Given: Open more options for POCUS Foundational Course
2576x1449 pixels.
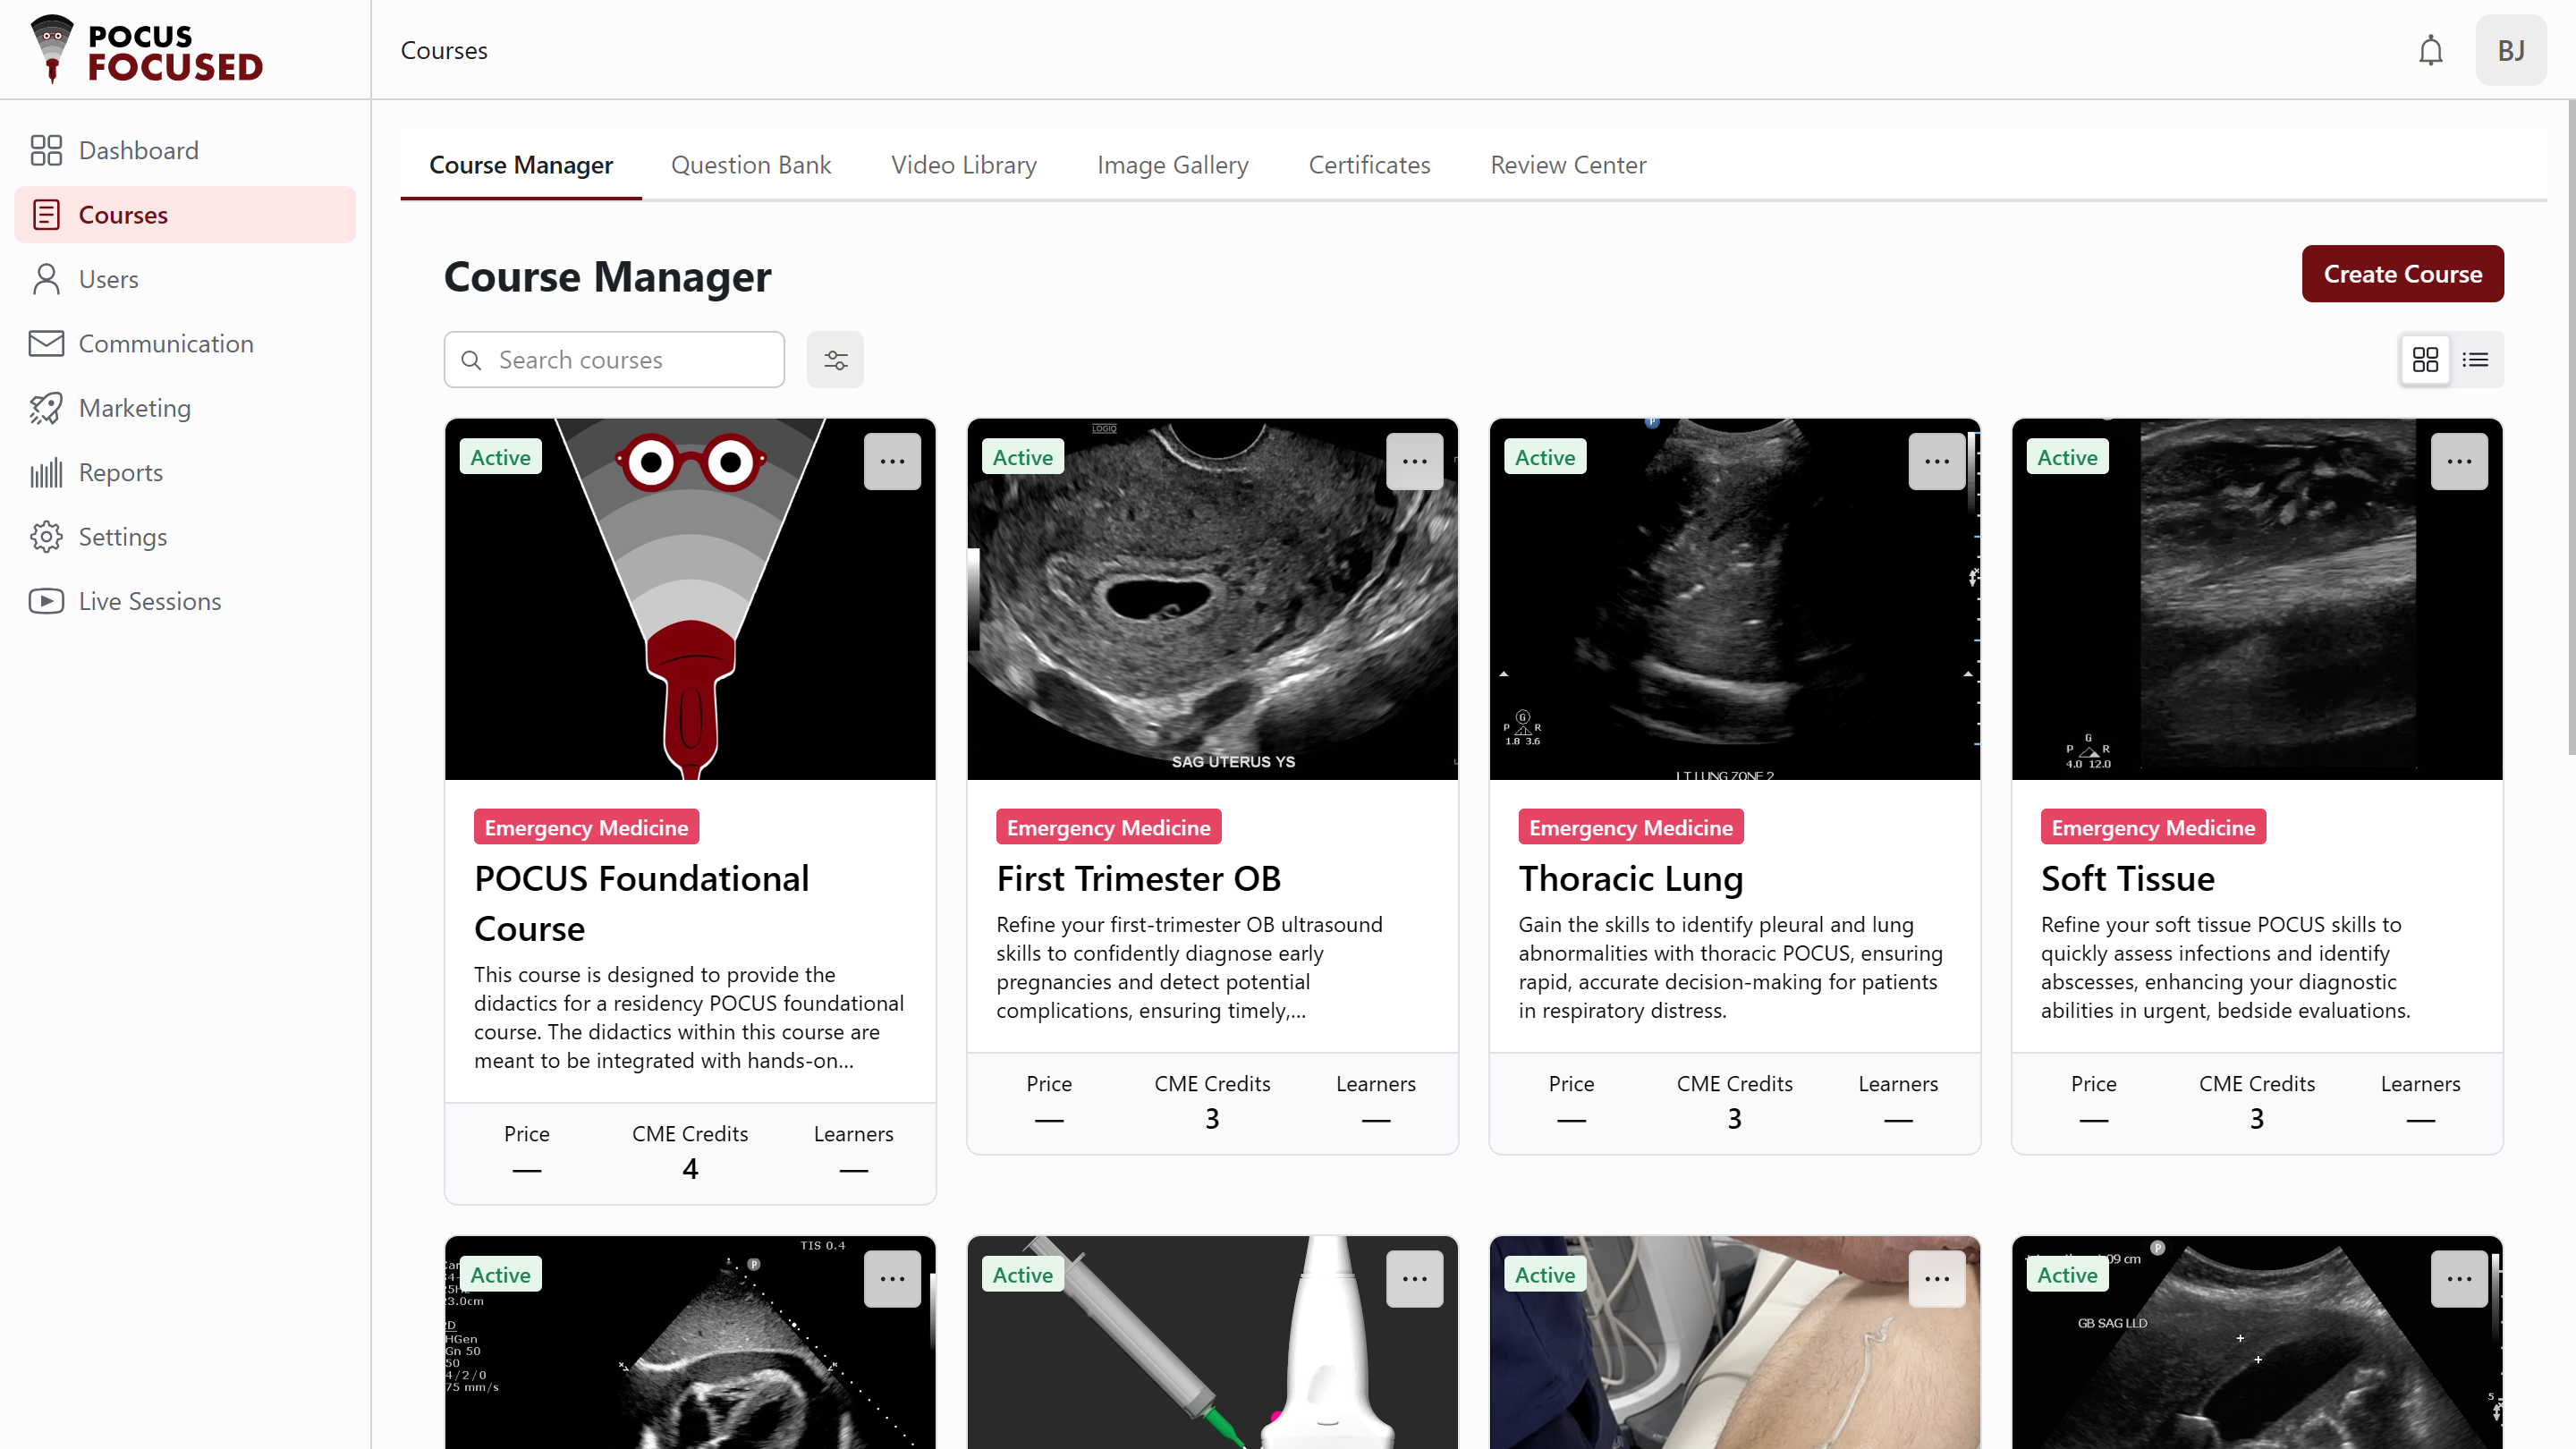Looking at the screenshot, I should pos(892,461).
